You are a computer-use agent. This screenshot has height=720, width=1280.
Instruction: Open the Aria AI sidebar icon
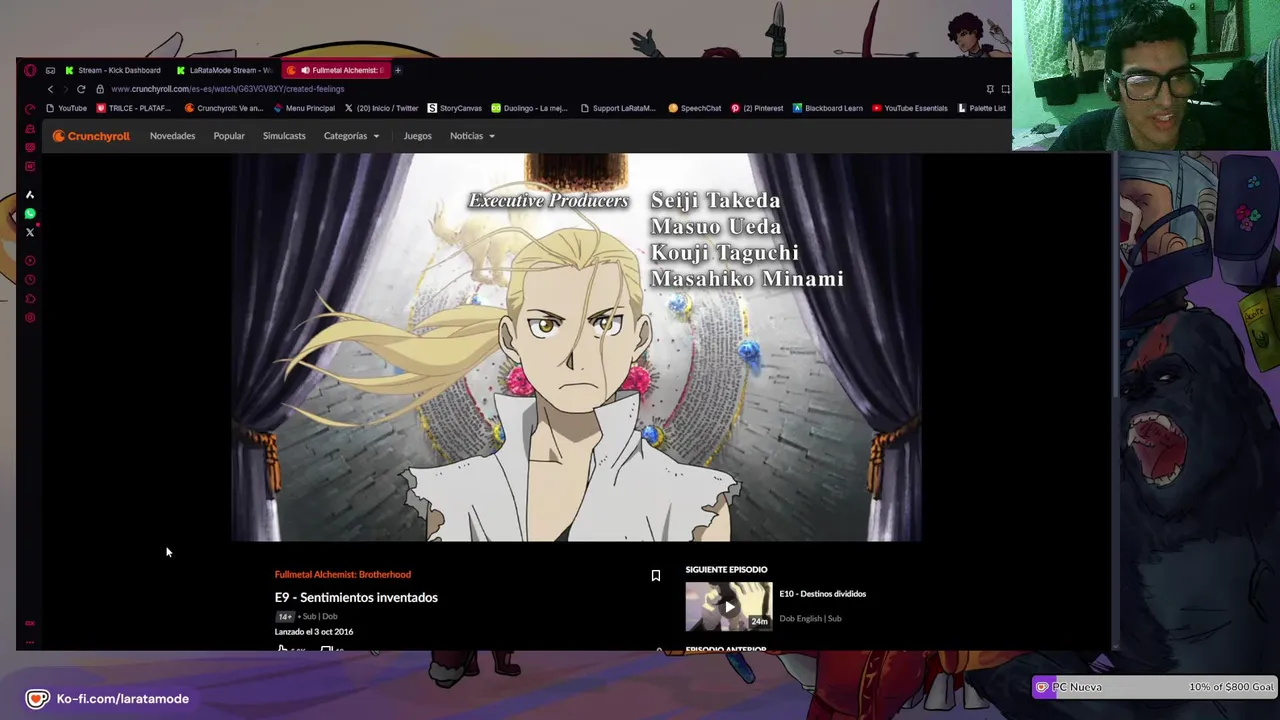(30, 194)
